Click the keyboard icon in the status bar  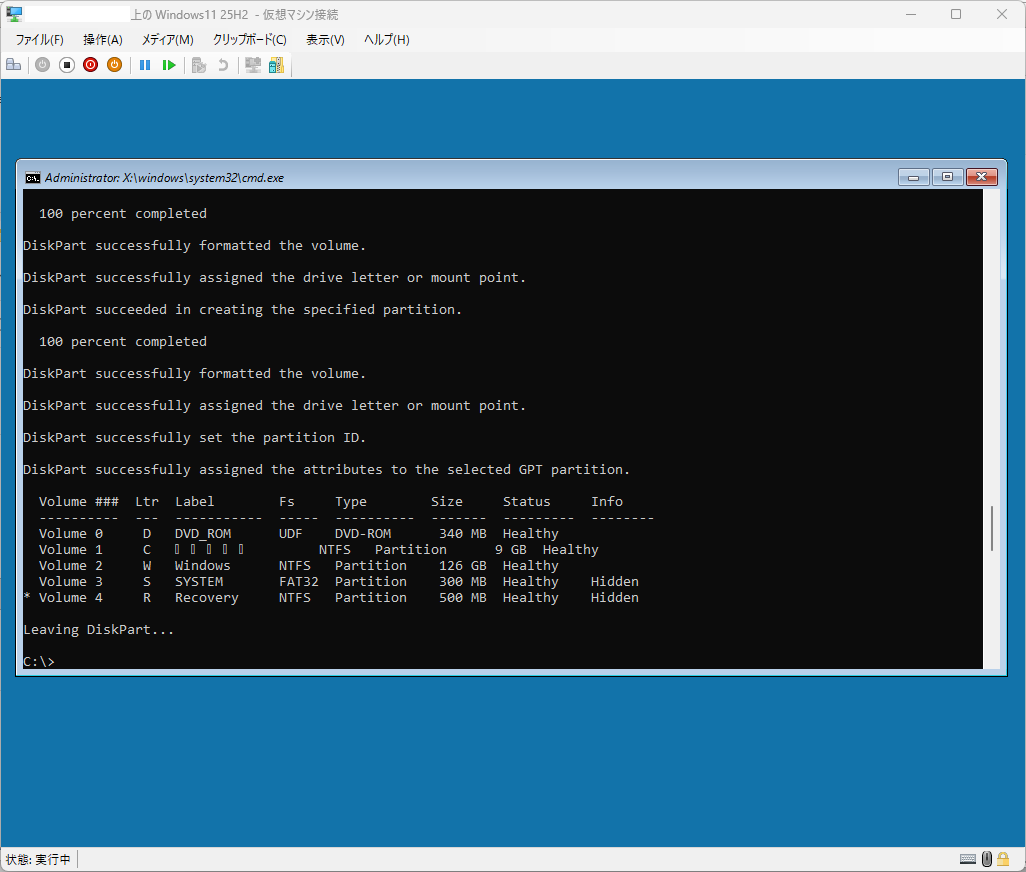[968, 859]
